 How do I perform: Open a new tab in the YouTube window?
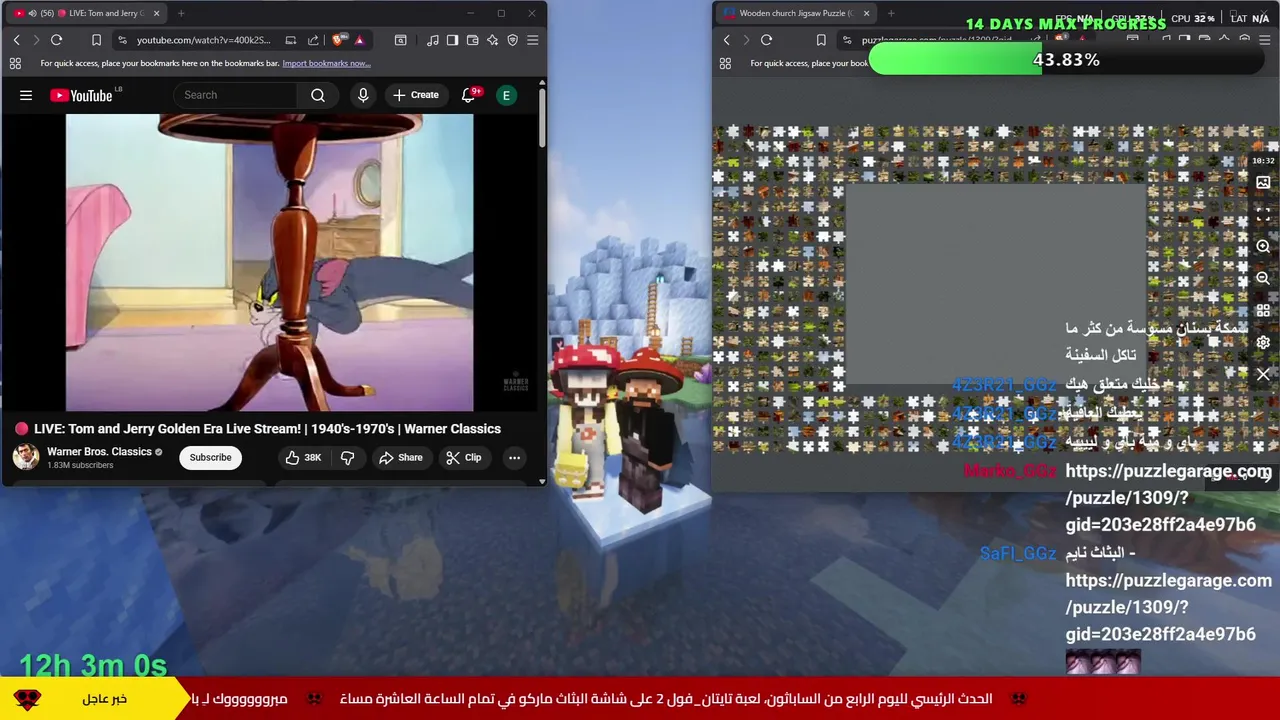(181, 13)
